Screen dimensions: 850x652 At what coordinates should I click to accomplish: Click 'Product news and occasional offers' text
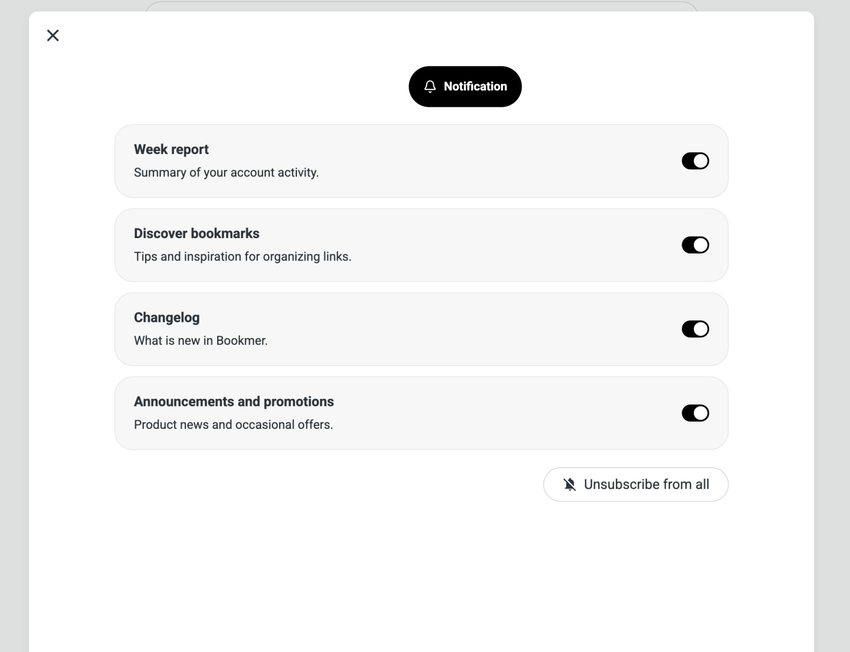pos(233,425)
